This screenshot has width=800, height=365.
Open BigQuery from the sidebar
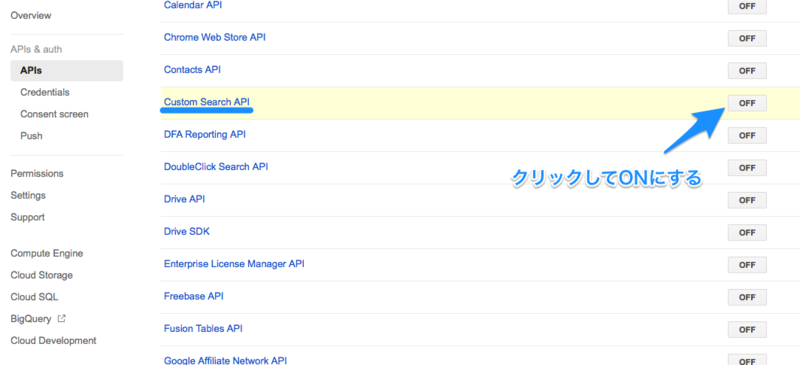click(x=31, y=319)
